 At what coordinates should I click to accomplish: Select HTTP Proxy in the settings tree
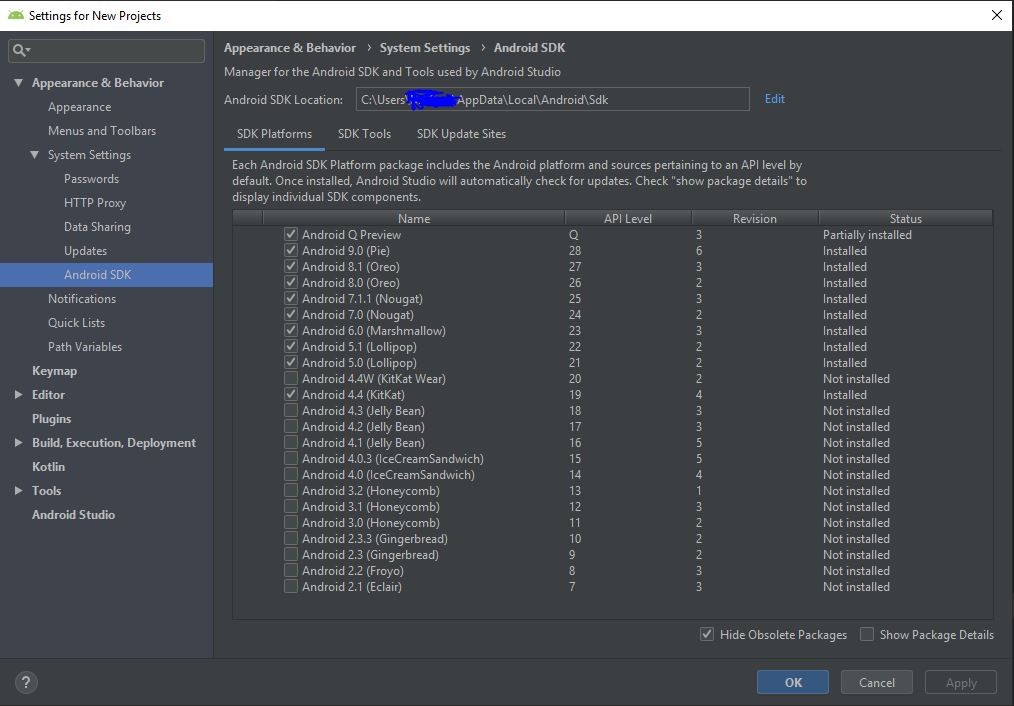coord(95,203)
